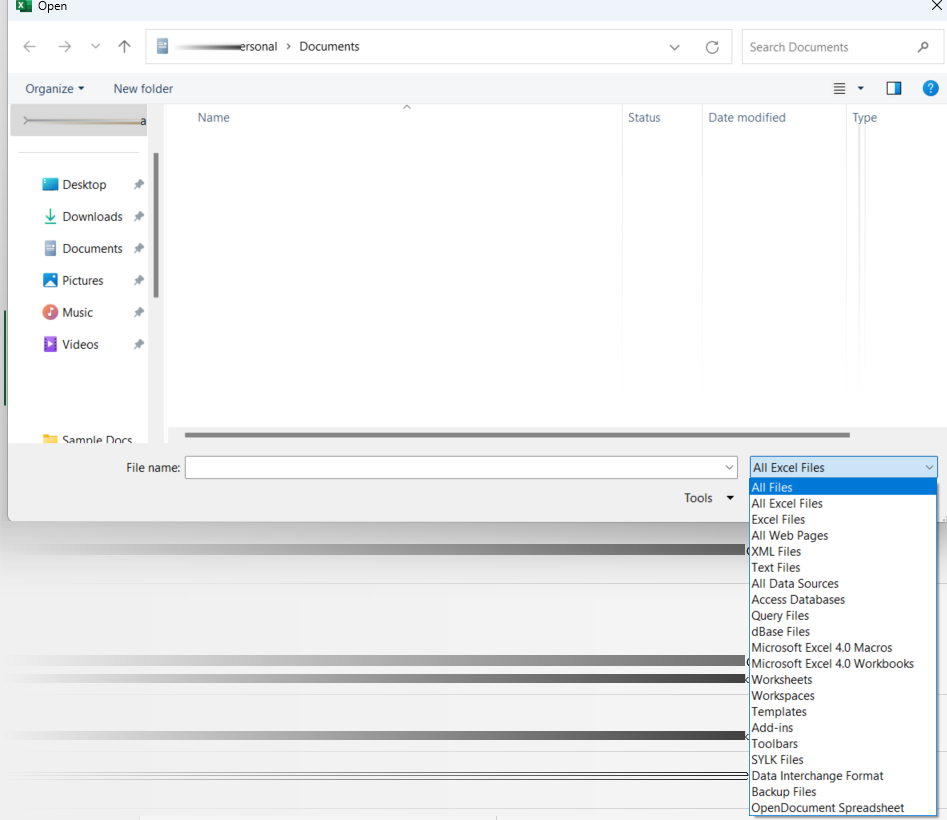This screenshot has width=947, height=820.
Task: Select Templates option
Action: click(843, 711)
